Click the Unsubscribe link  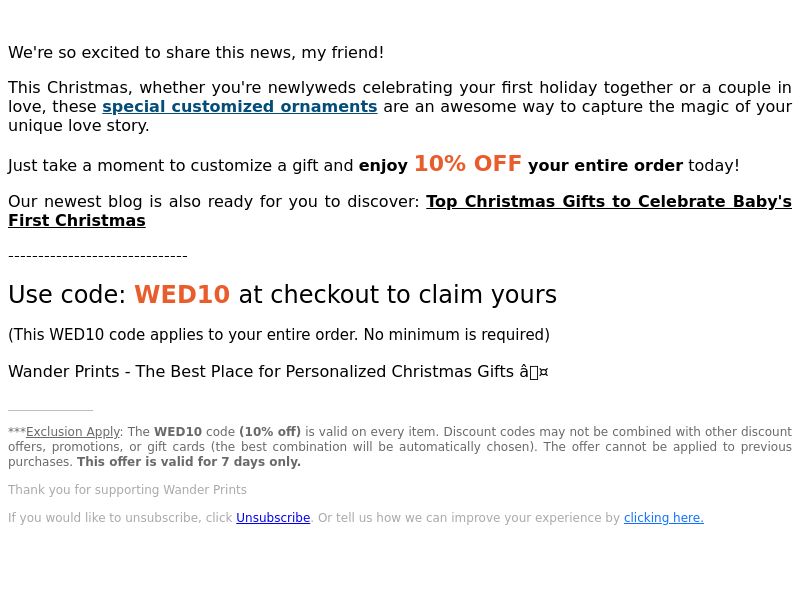point(273,518)
